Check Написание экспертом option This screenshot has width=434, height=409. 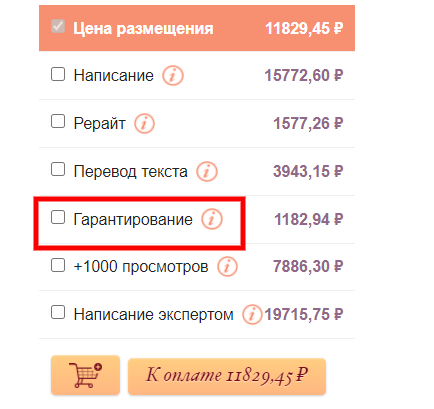(x=58, y=313)
